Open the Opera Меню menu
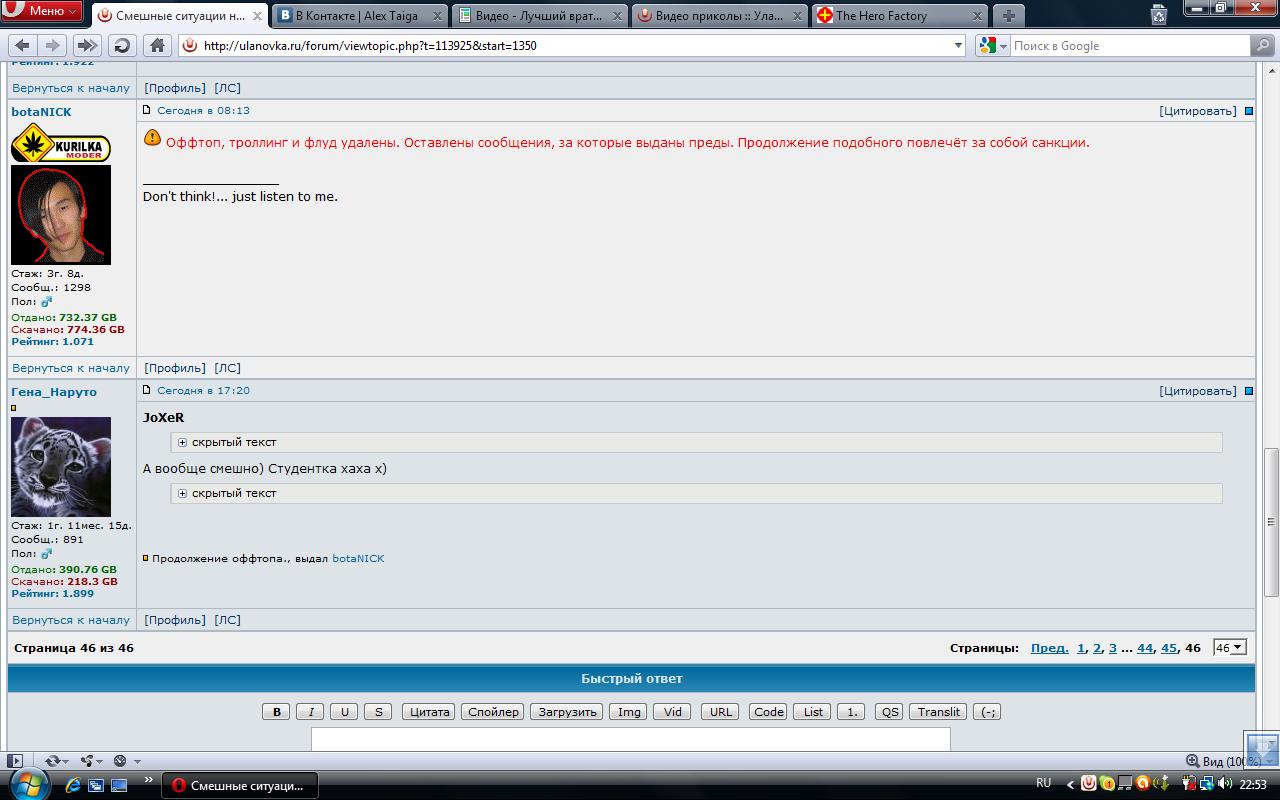 point(42,11)
